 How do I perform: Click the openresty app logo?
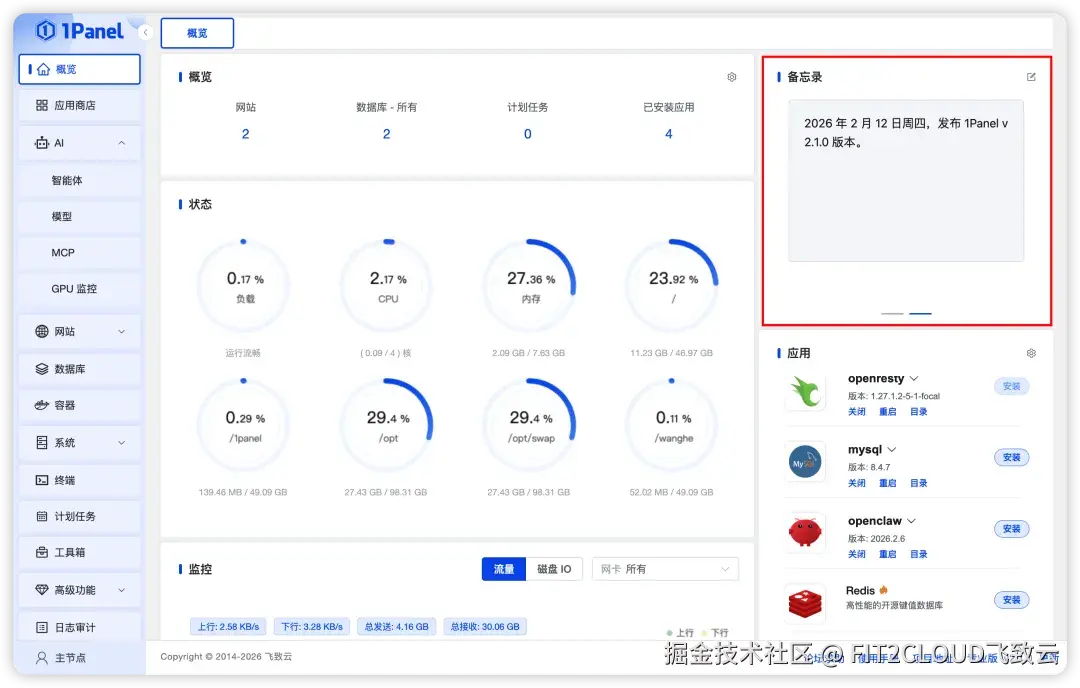[x=805, y=392]
